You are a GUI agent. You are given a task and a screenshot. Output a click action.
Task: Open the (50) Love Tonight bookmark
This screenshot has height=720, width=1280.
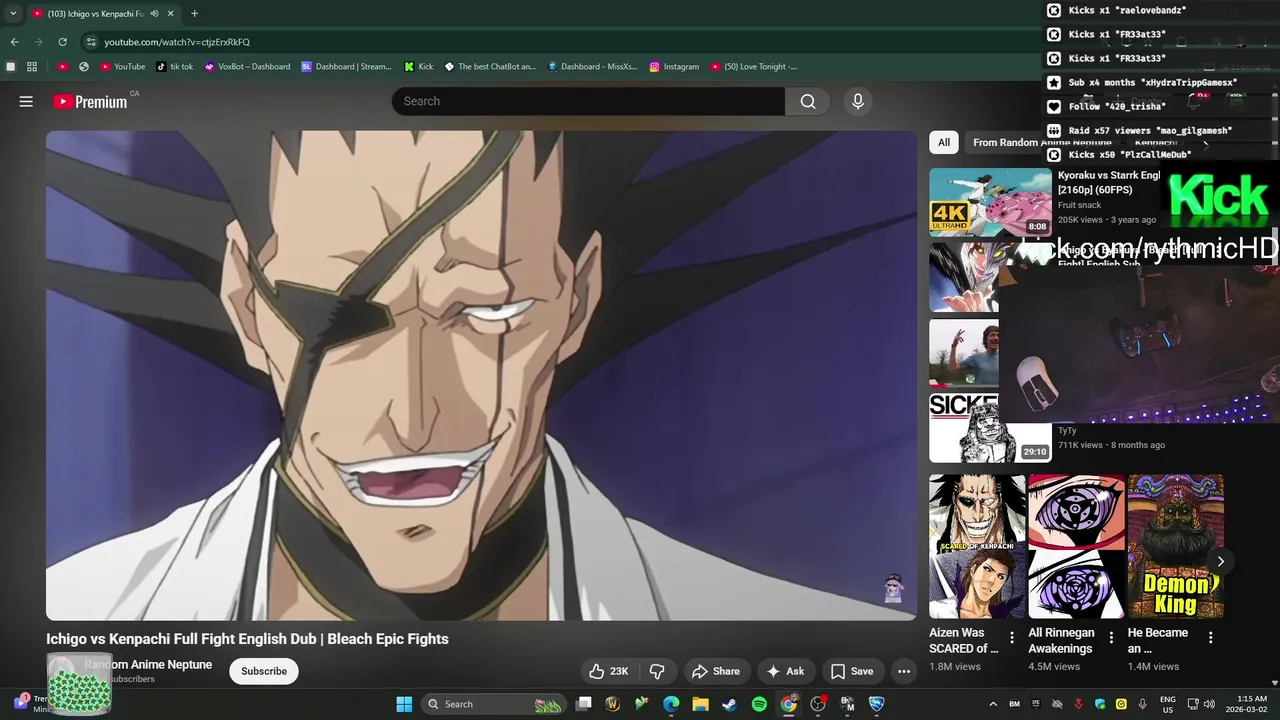[753, 67]
